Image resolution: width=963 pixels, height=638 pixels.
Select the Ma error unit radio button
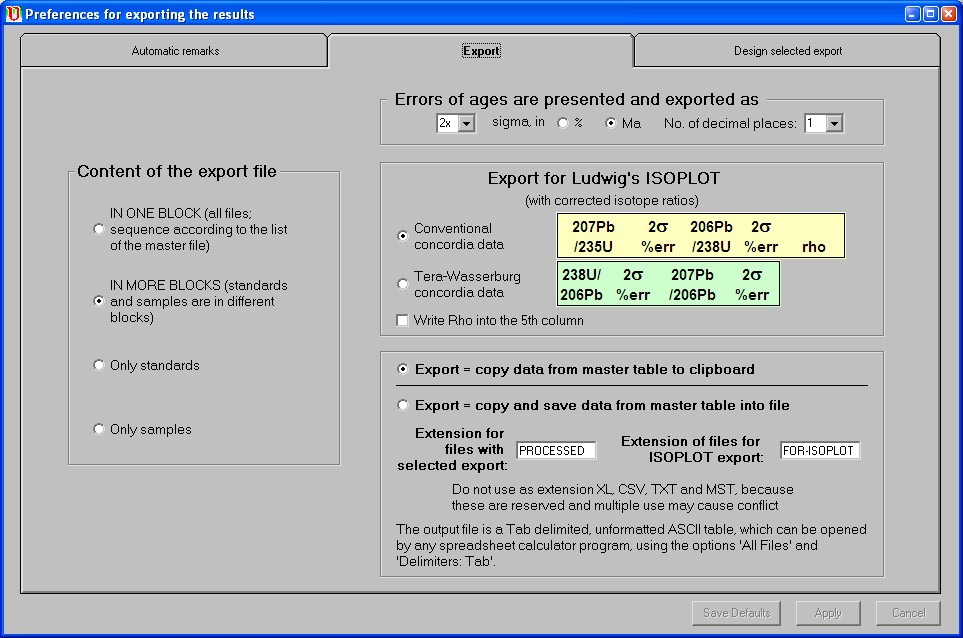[610, 123]
